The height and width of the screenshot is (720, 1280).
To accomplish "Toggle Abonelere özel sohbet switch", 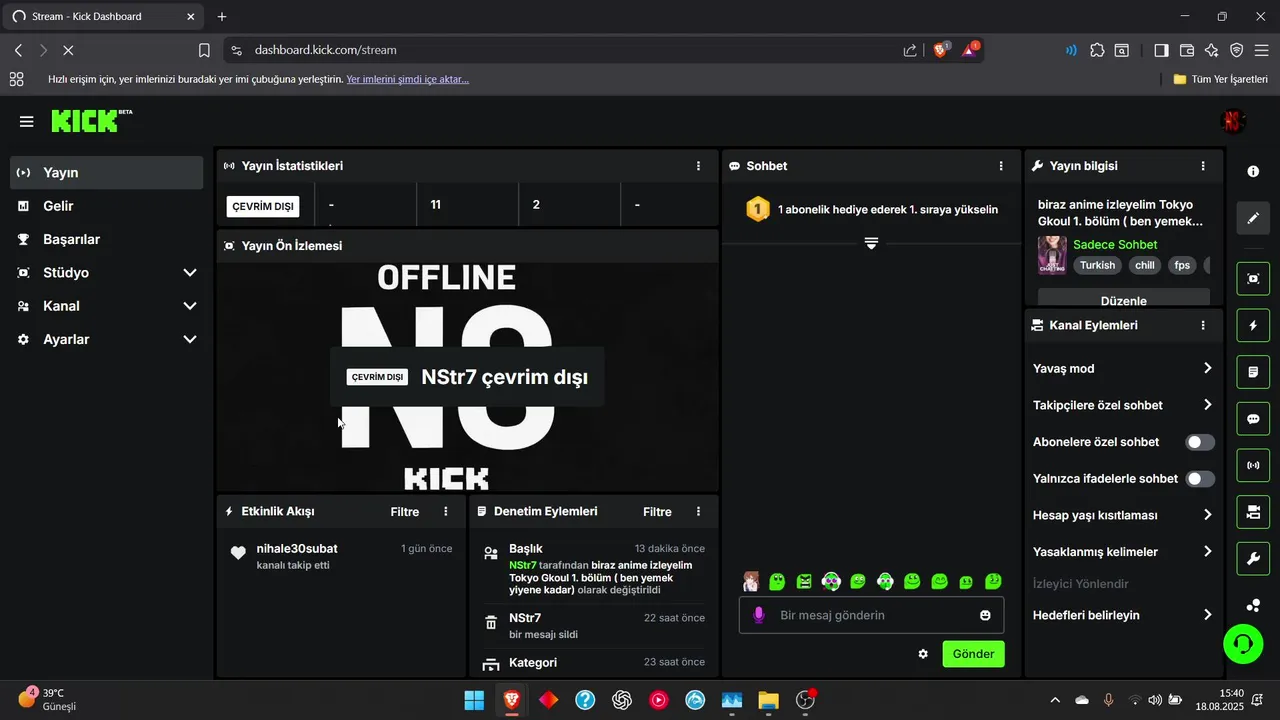I will 1200,442.
